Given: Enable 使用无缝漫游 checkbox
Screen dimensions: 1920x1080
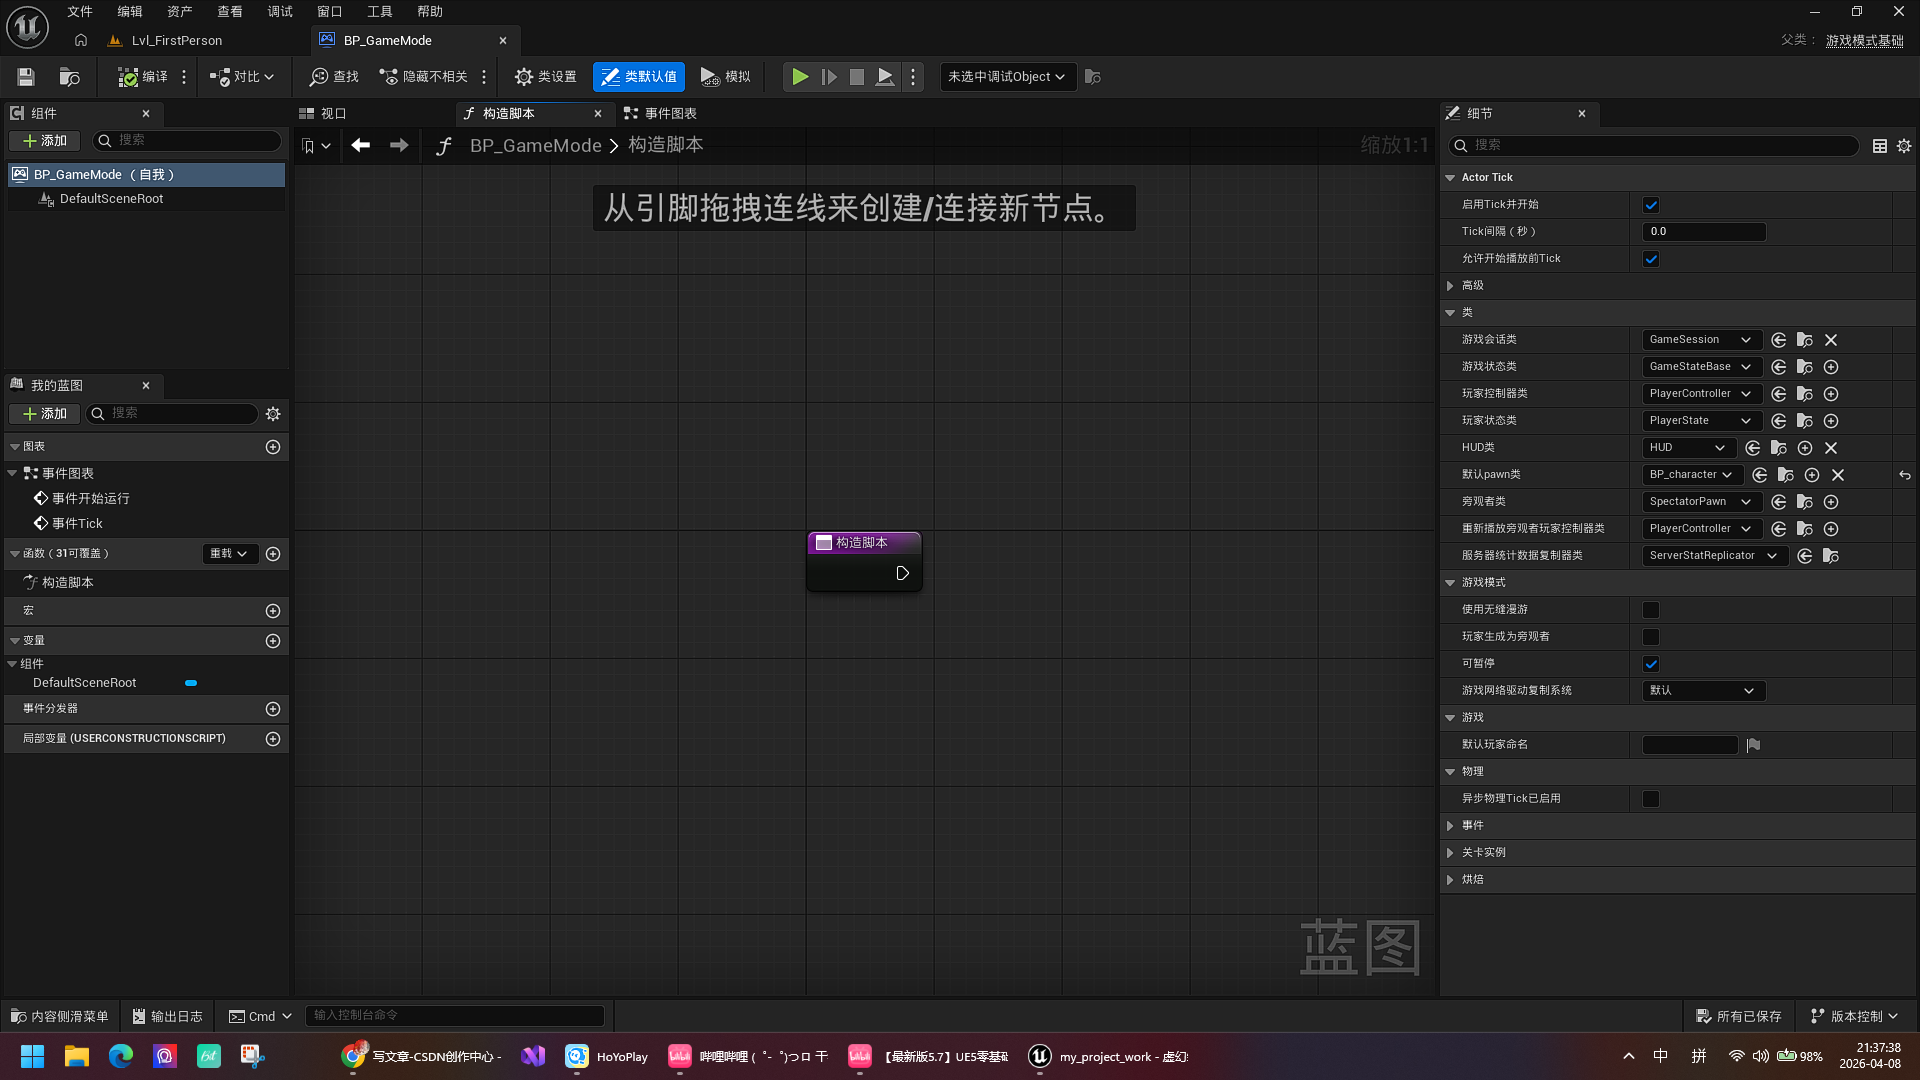Looking at the screenshot, I should [x=1651, y=610].
